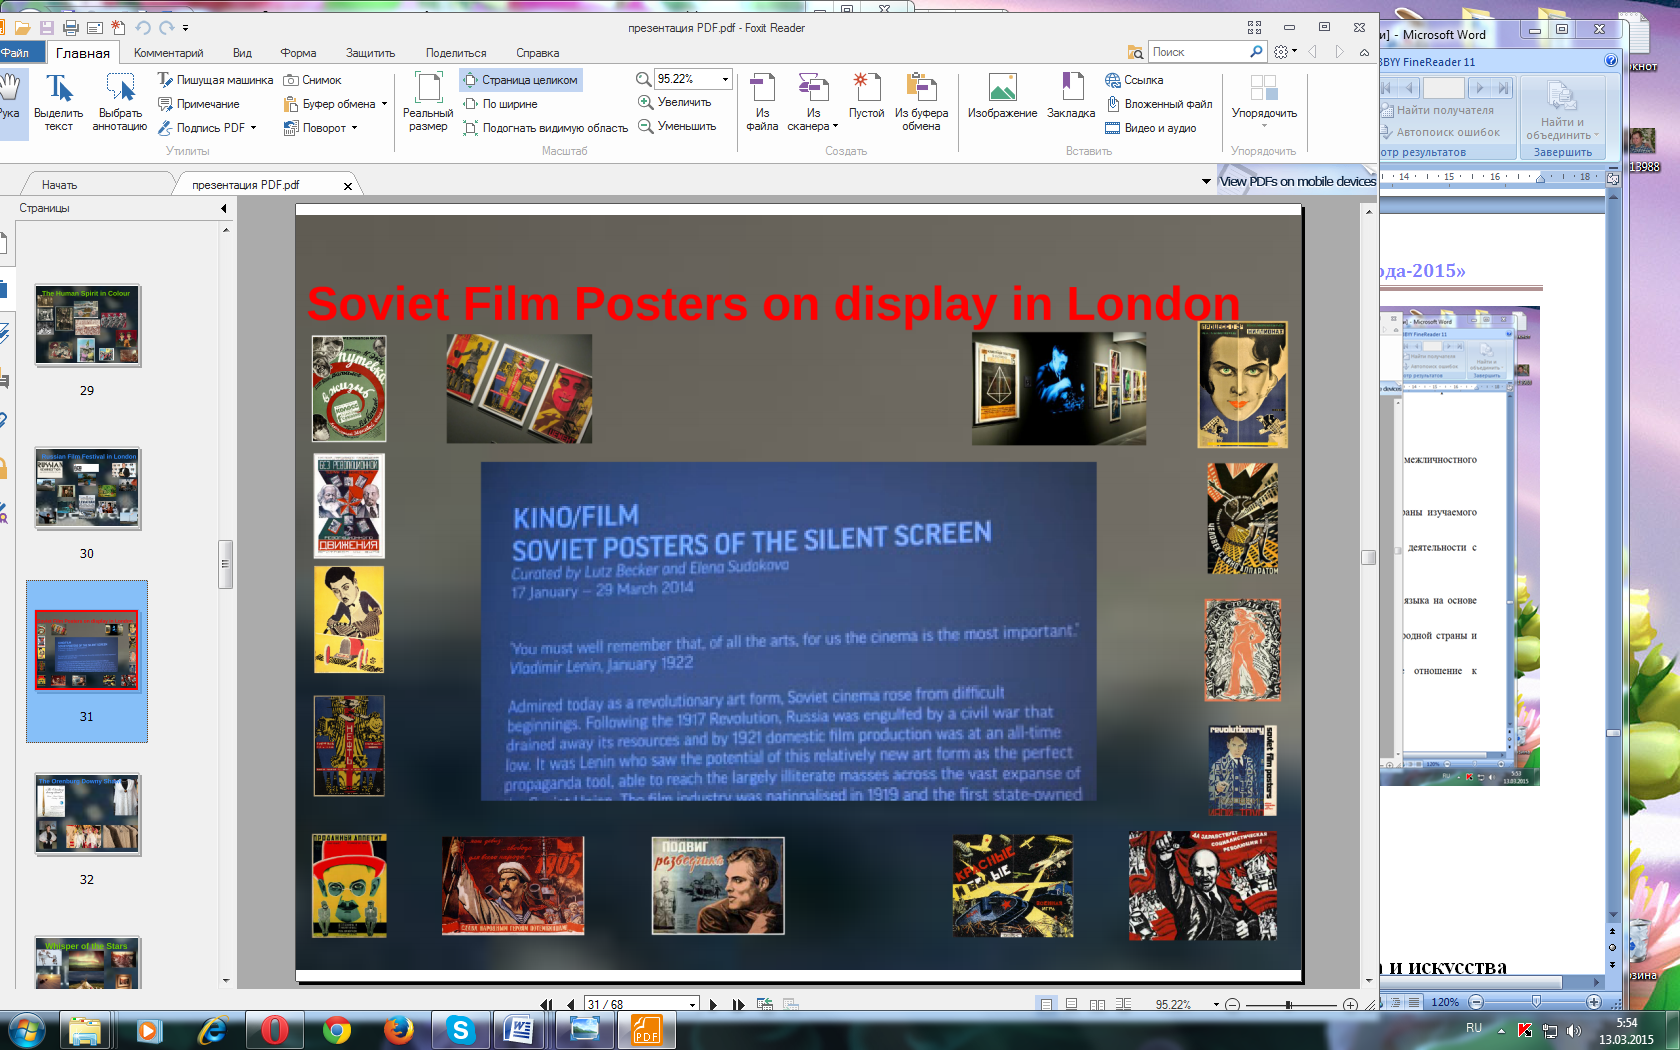Screen dimensions: 1680x1050
Task: Click the document vertical scrollbar thumb
Action: [1368, 557]
